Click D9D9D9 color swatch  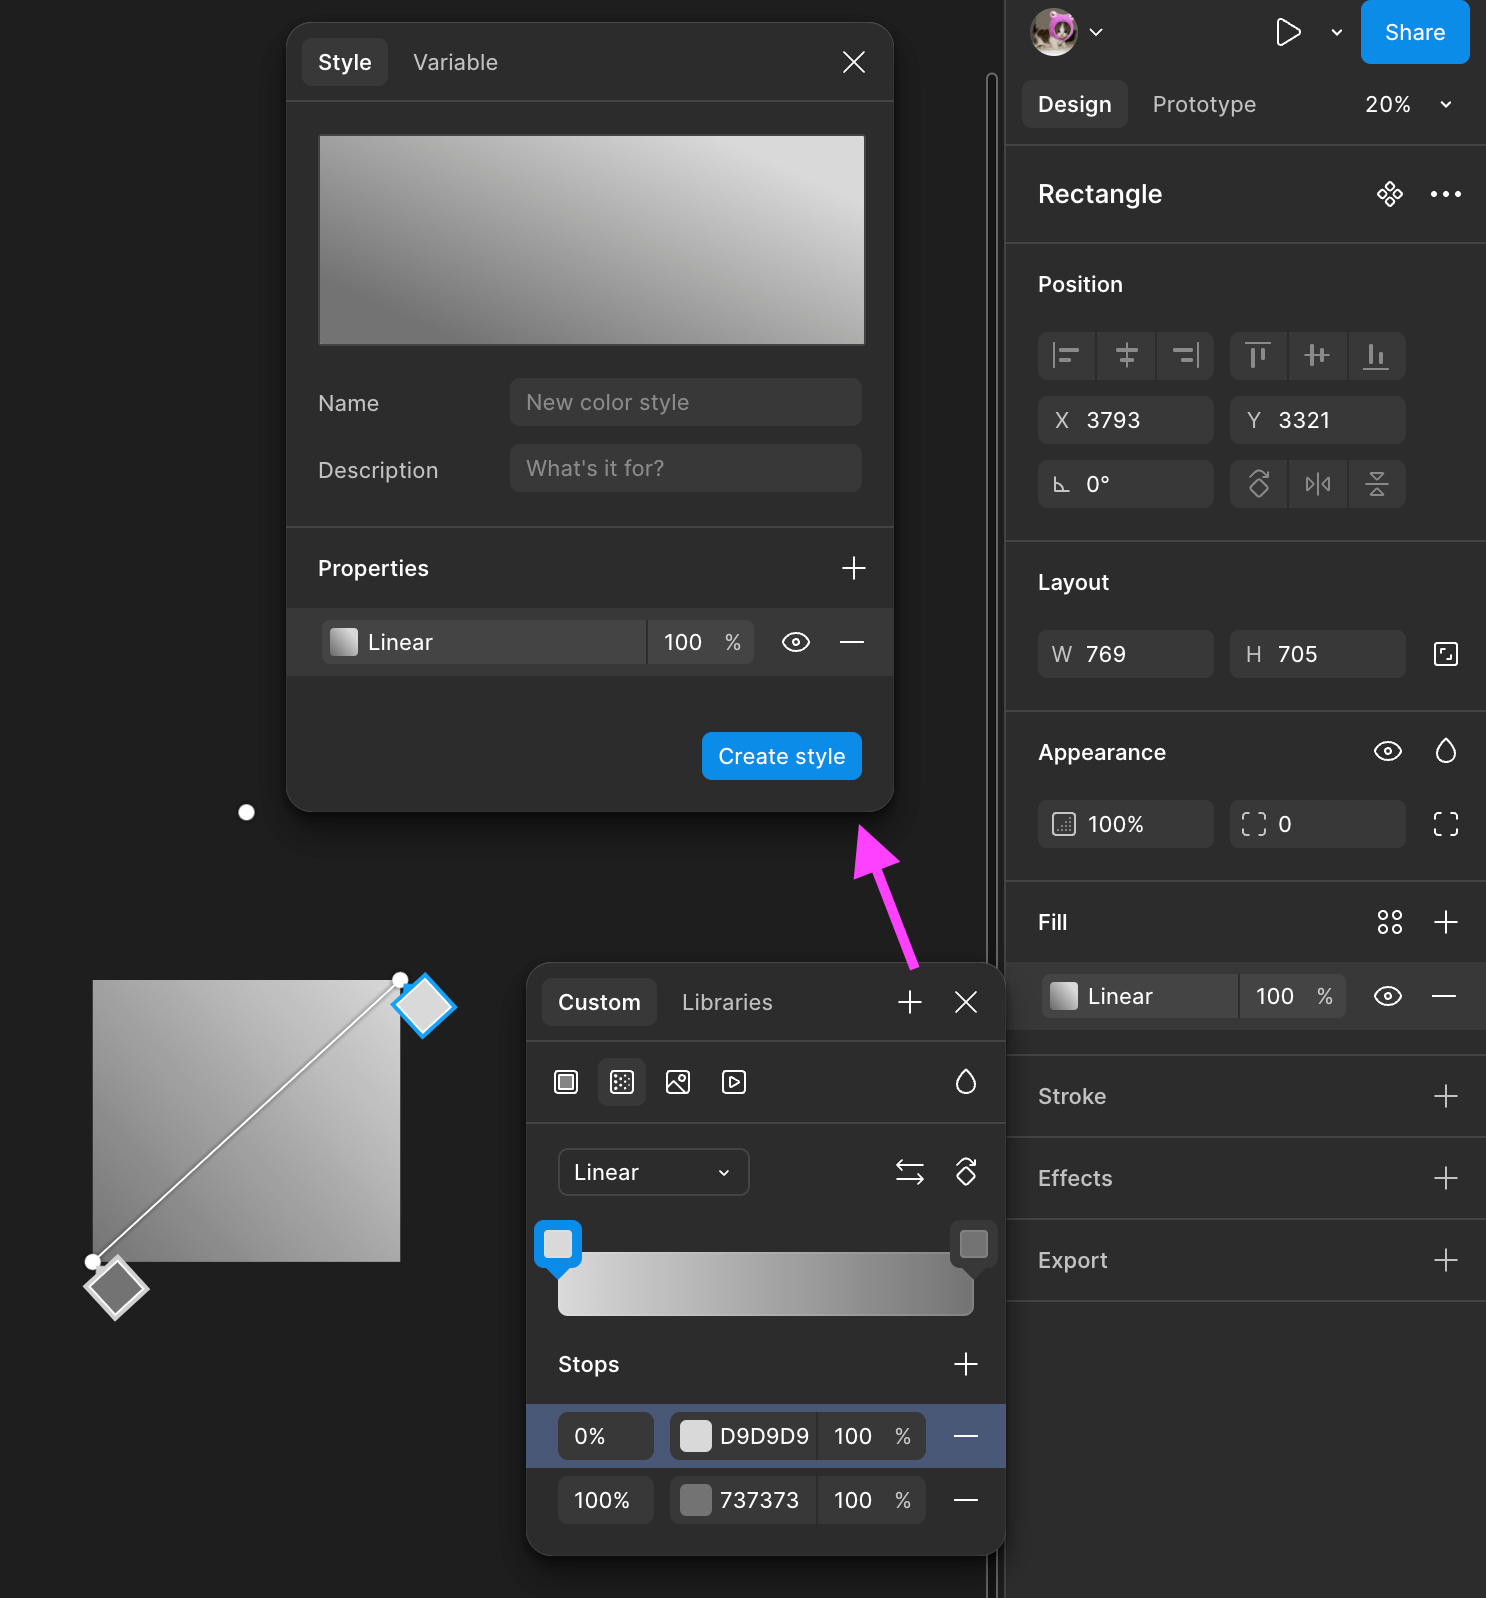click(696, 1436)
